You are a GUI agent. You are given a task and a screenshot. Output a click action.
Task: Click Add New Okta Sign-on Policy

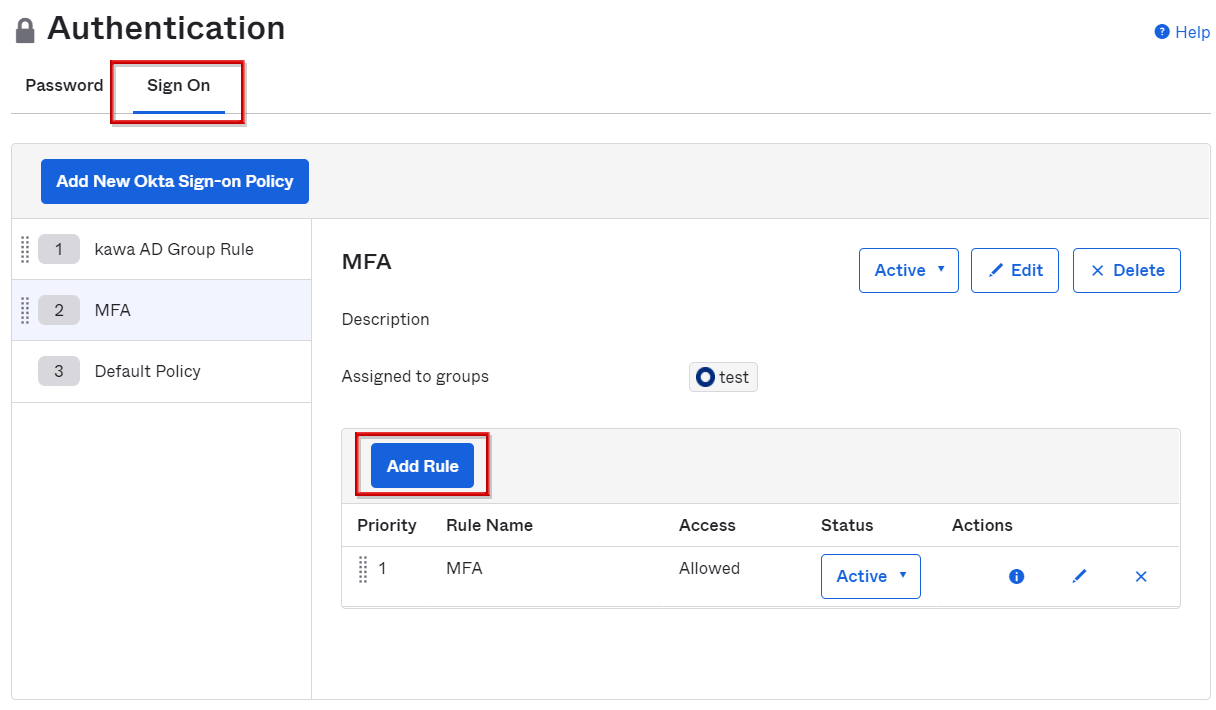(175, 181)
